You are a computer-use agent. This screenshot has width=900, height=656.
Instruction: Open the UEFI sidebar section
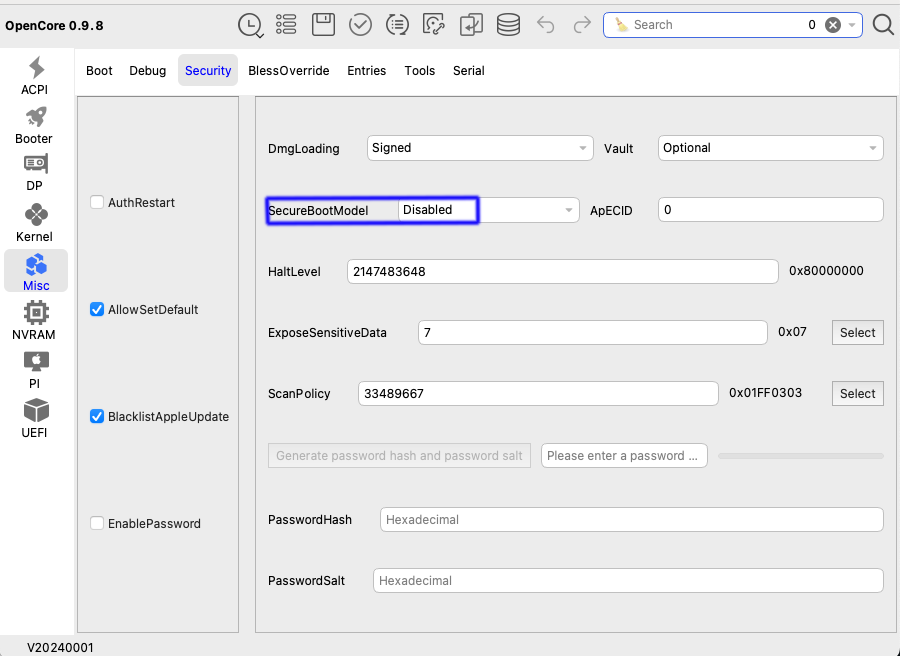(35, 420)
